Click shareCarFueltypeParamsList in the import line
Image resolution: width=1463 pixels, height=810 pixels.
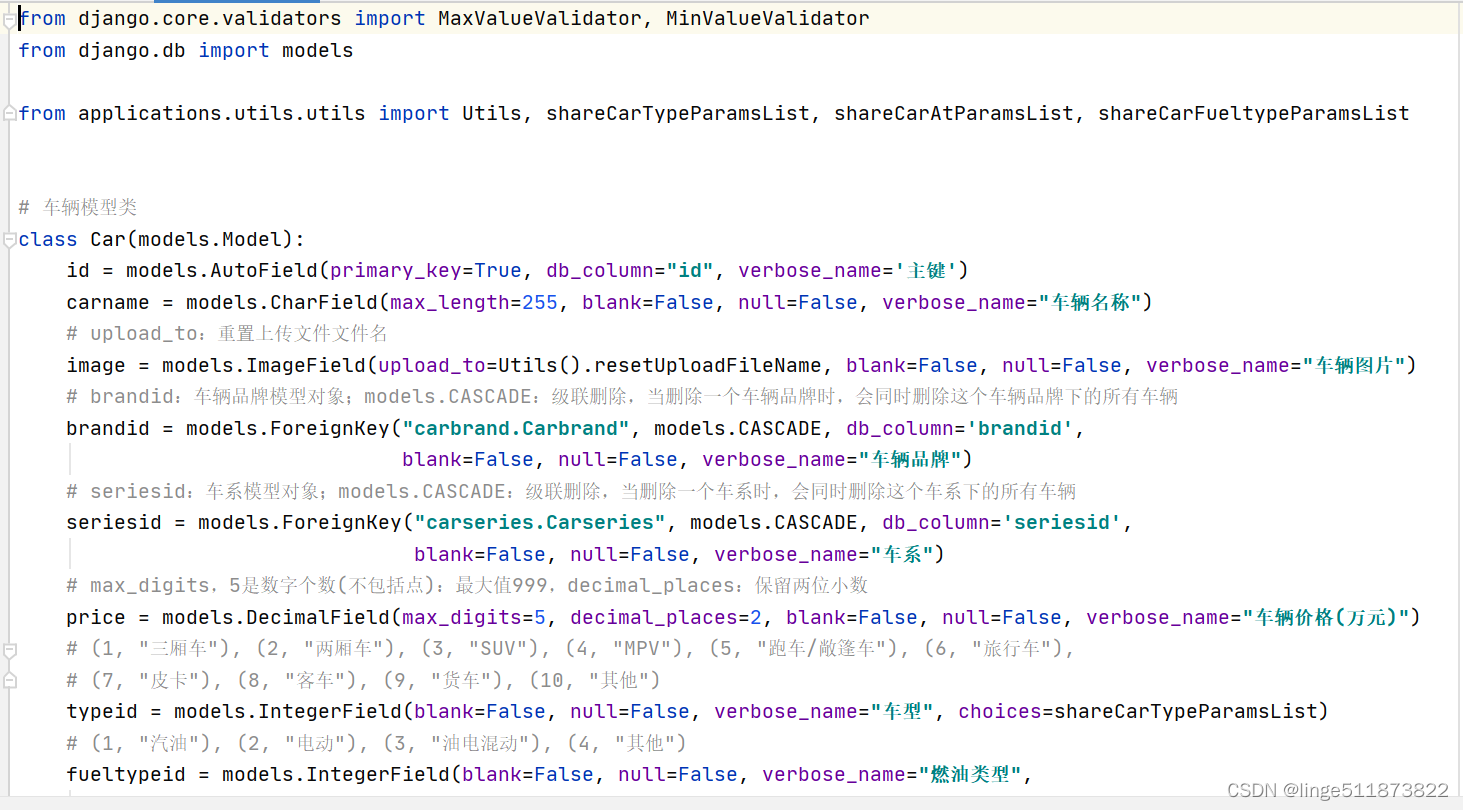click(x=1253, y=113)
